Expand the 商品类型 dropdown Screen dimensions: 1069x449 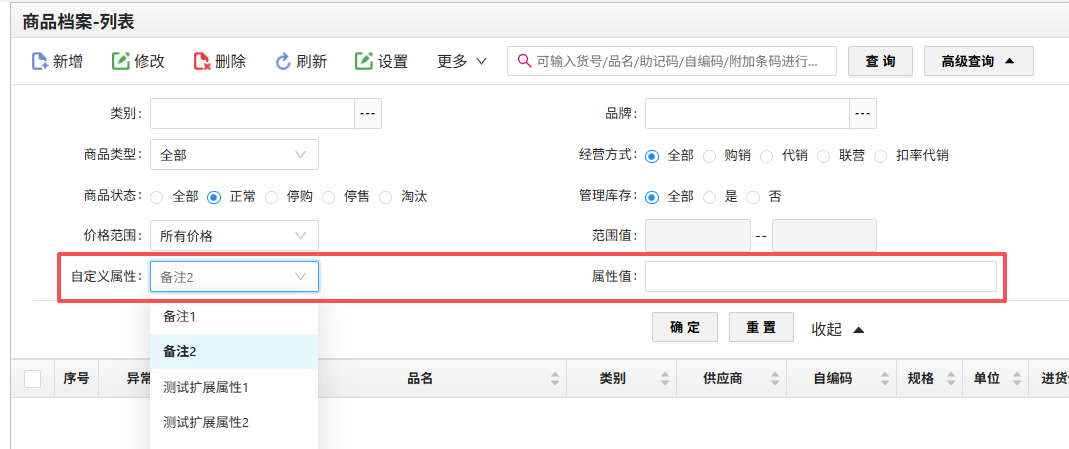pos(234,155)
